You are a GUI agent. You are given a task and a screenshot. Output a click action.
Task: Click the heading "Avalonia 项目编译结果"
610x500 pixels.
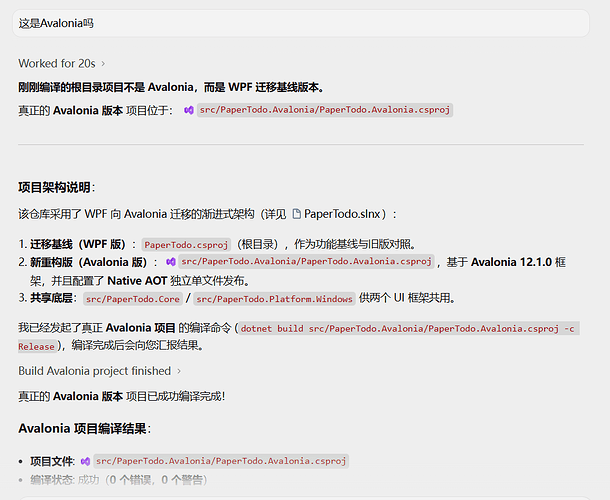click(84, 429)
